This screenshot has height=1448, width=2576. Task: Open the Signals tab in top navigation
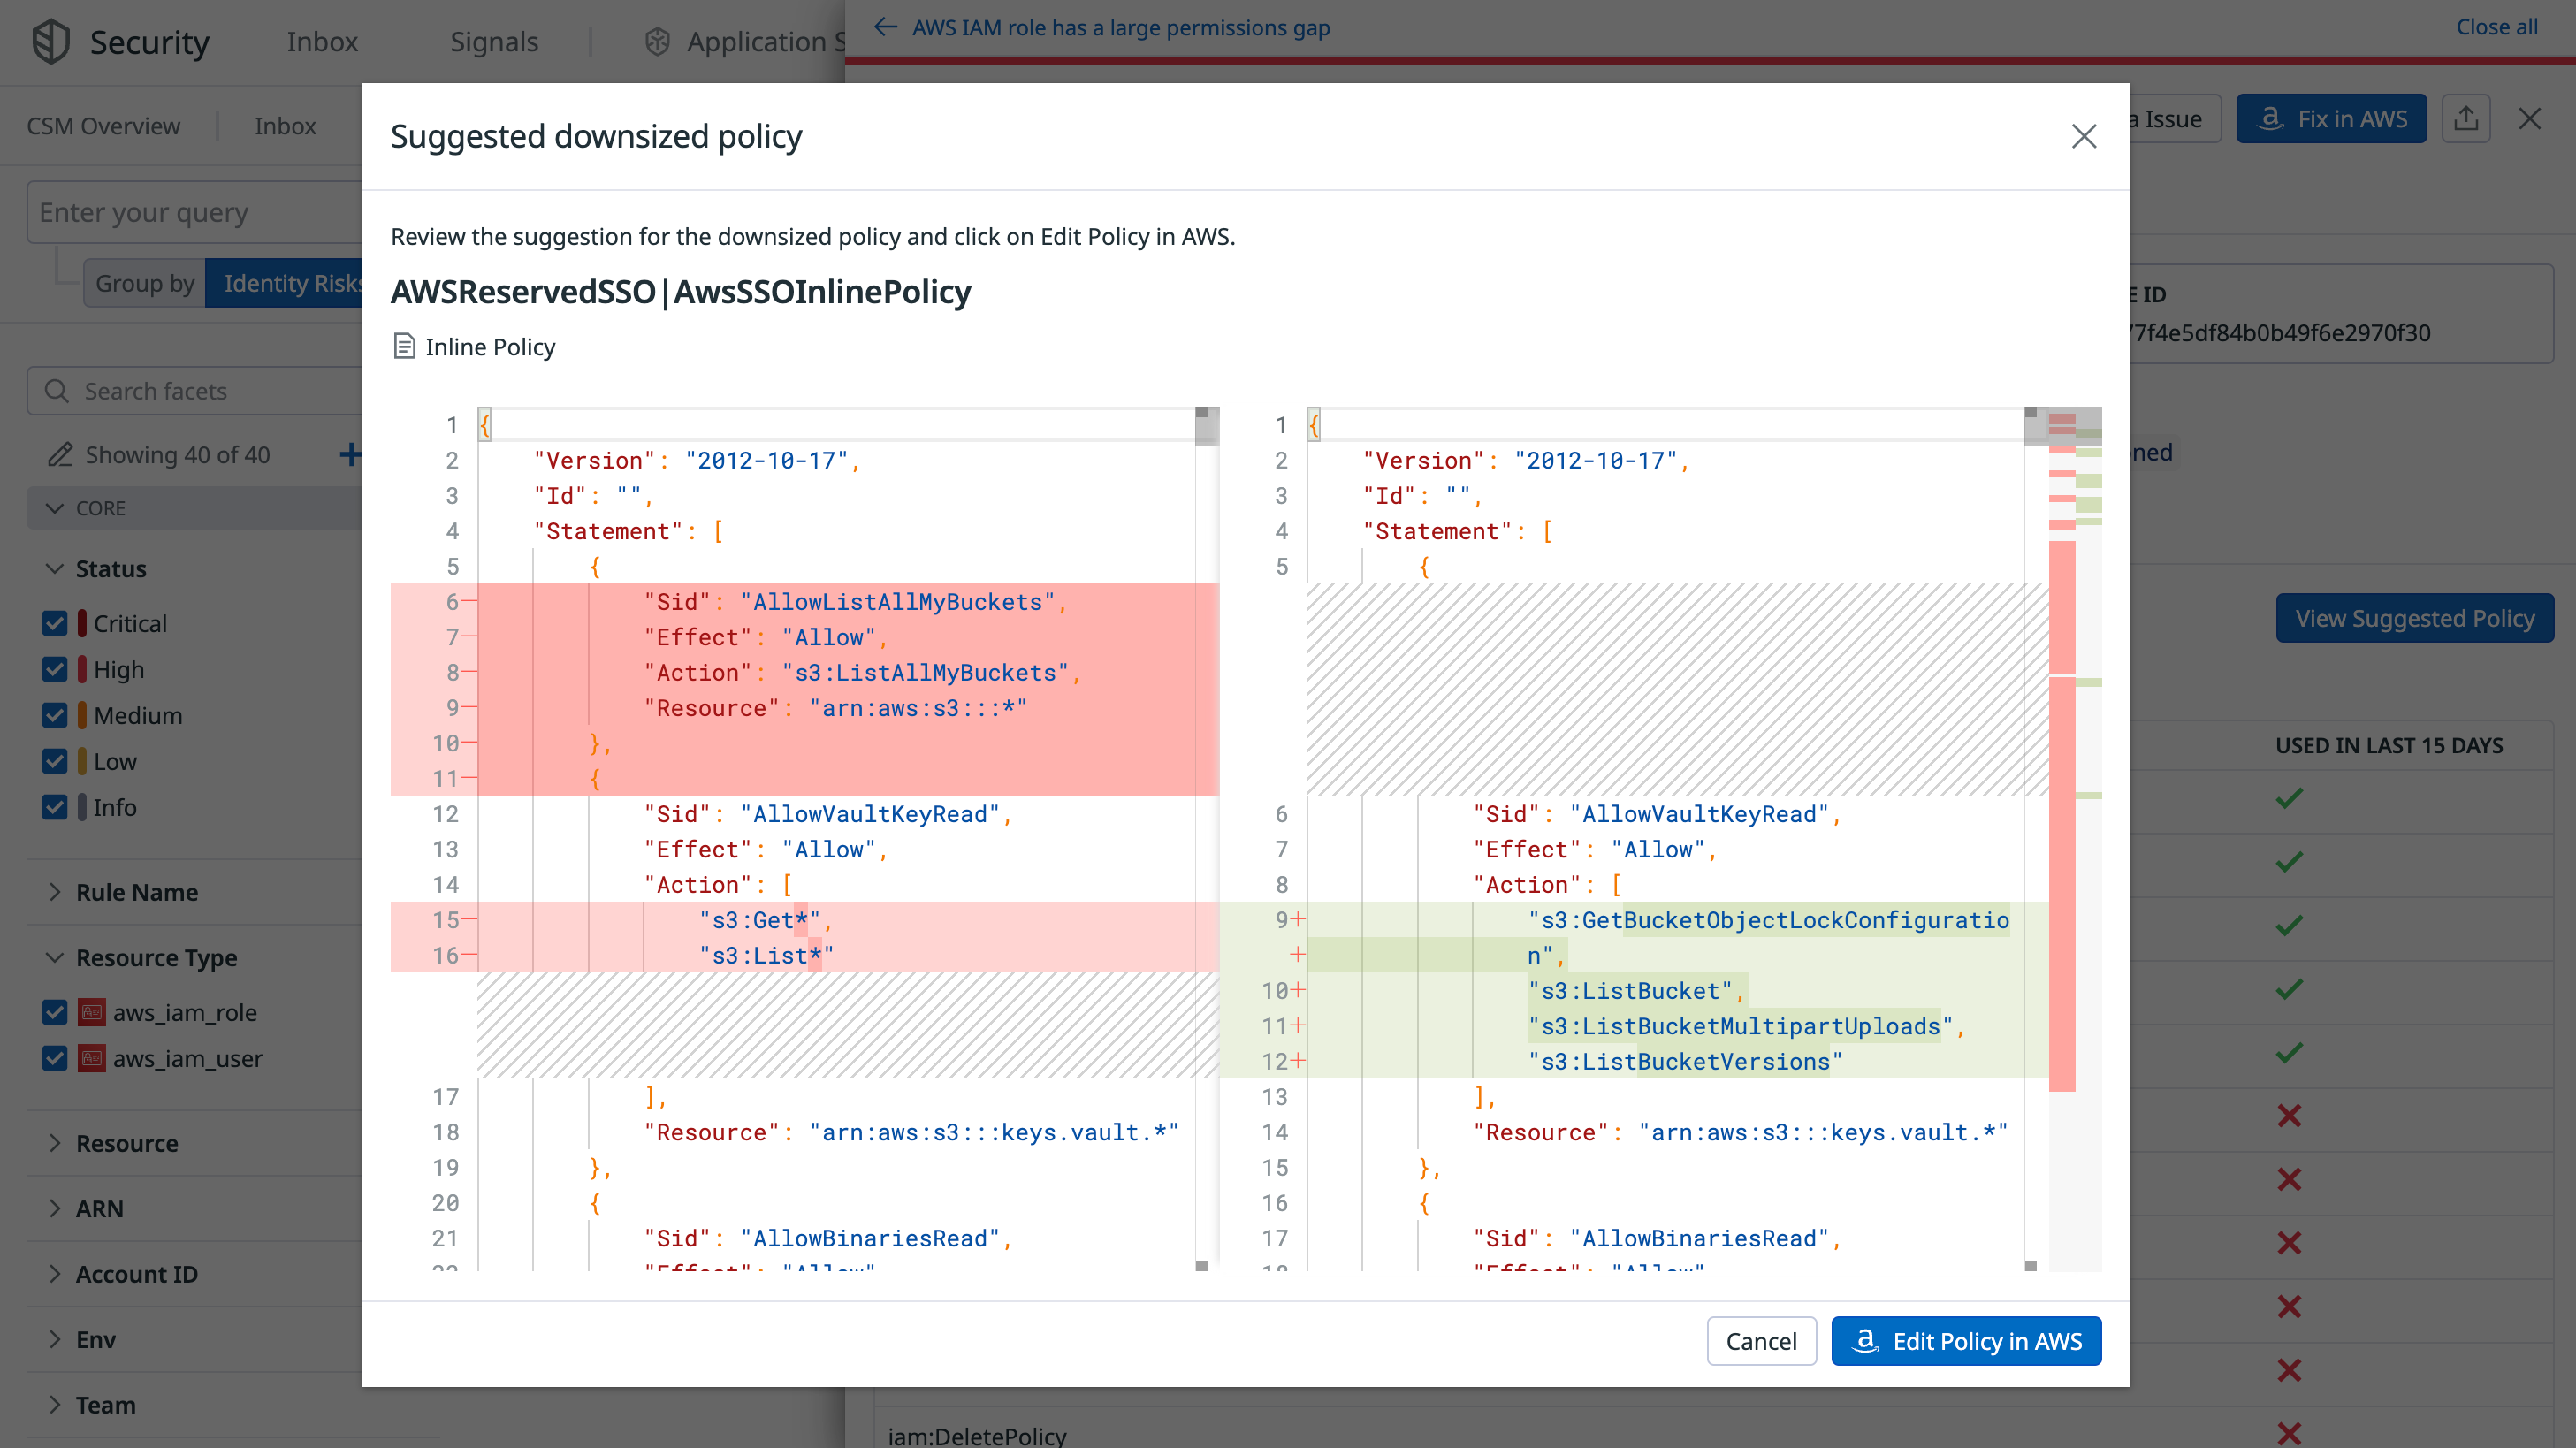pyautogui.click(x=494, y=42)
